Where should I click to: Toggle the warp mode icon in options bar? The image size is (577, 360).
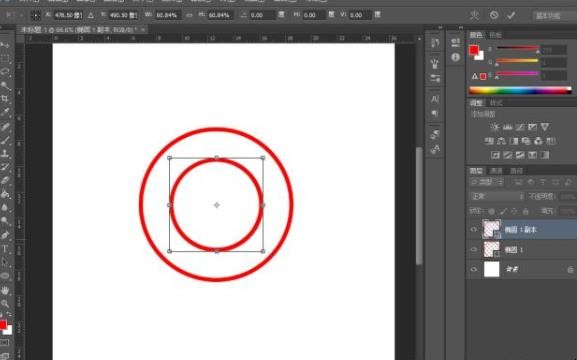click(475, 15)
